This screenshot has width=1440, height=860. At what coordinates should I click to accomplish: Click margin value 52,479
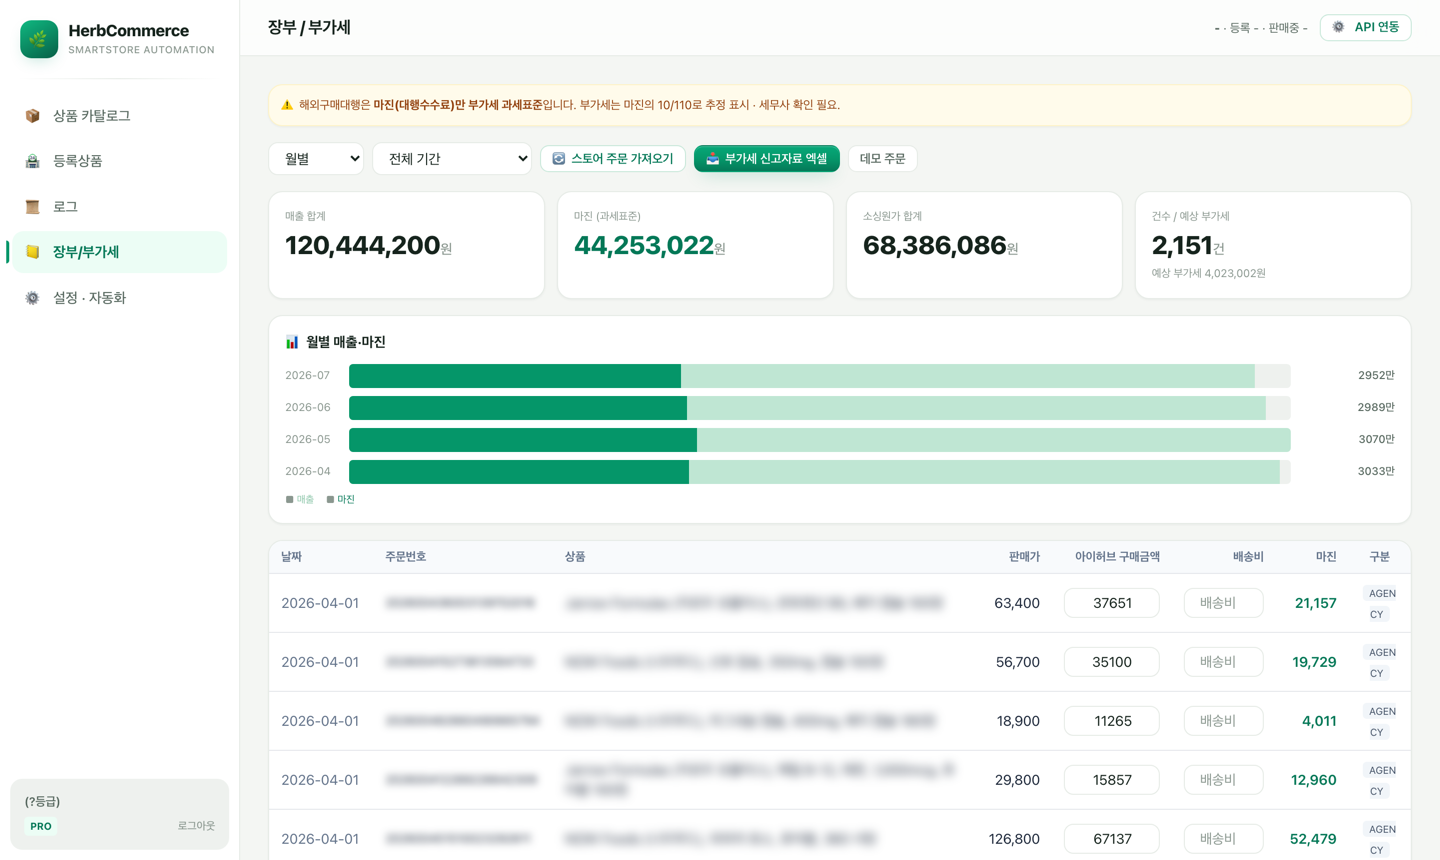click(x=1313, y=839)
